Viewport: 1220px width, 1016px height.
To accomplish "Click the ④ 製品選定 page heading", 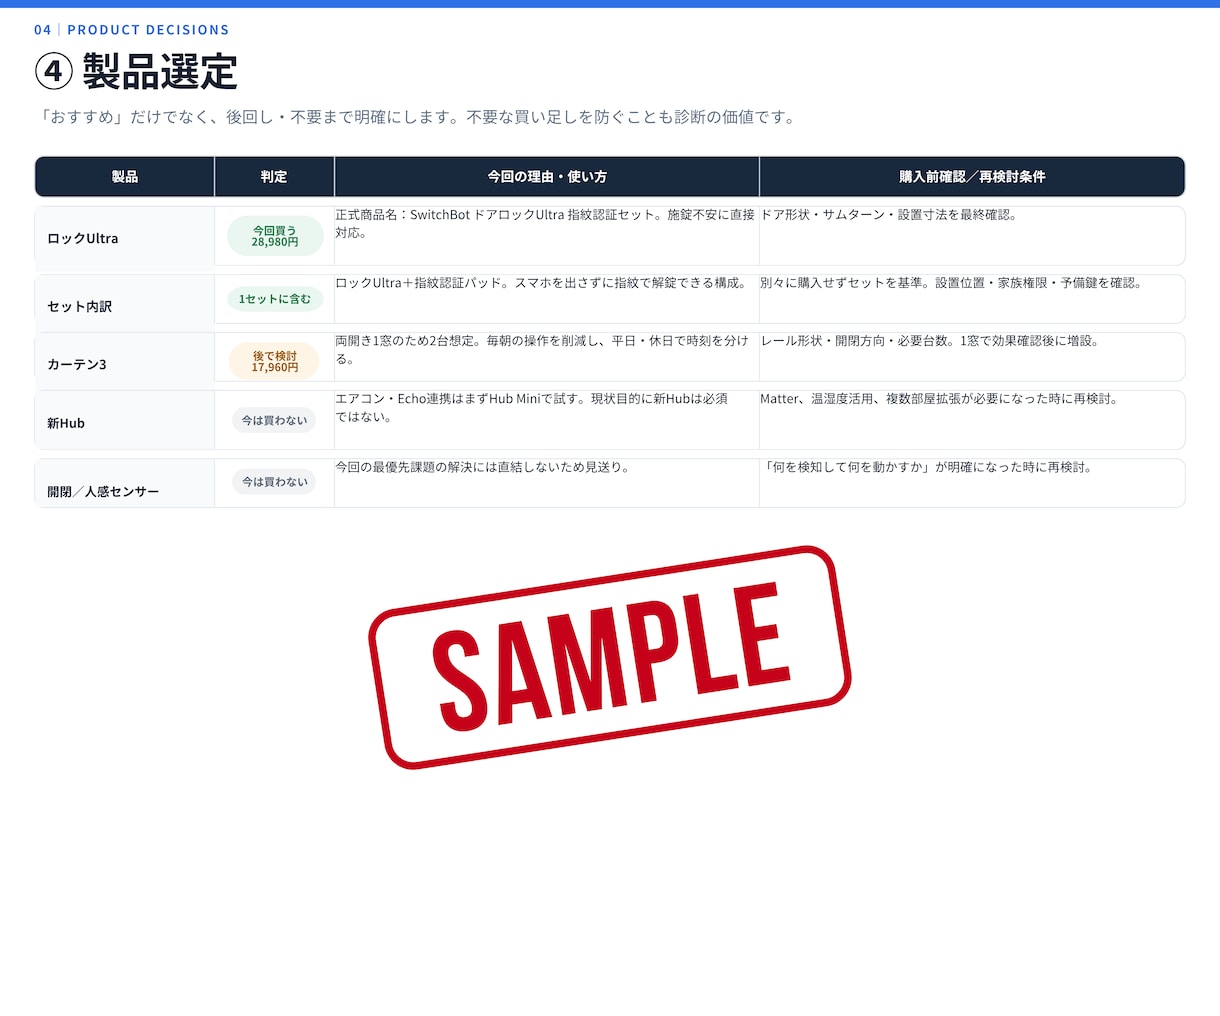I will 136,71.
